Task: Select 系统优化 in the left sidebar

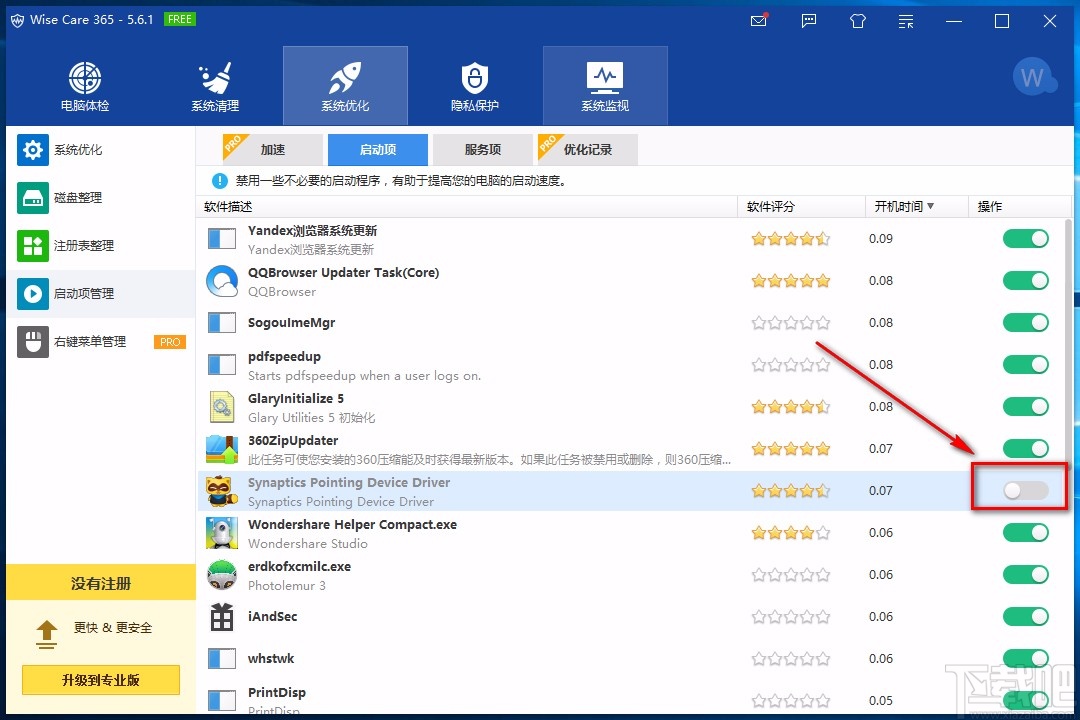Action: point(101,150)
